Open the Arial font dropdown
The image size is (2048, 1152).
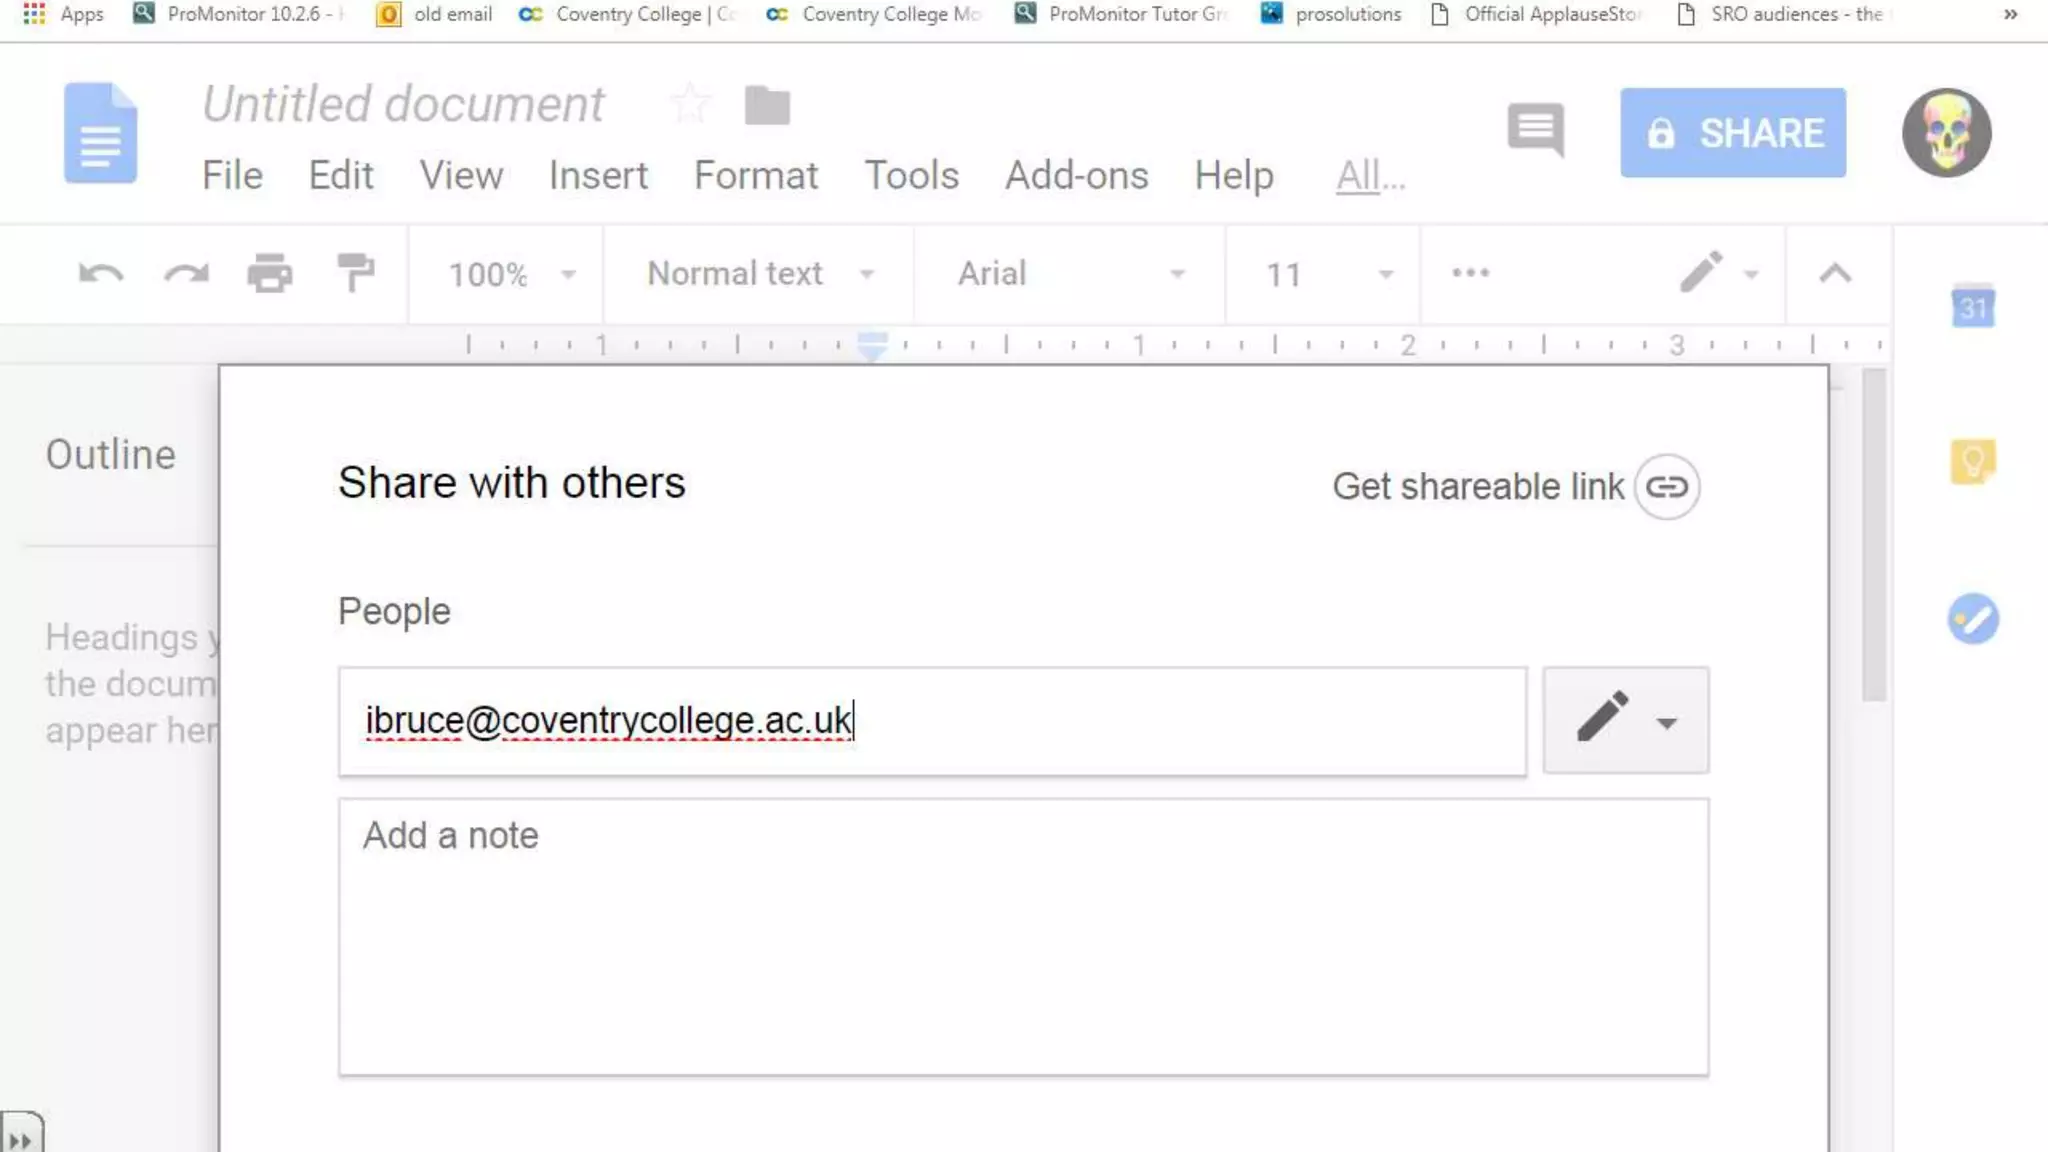point(1070,274)
